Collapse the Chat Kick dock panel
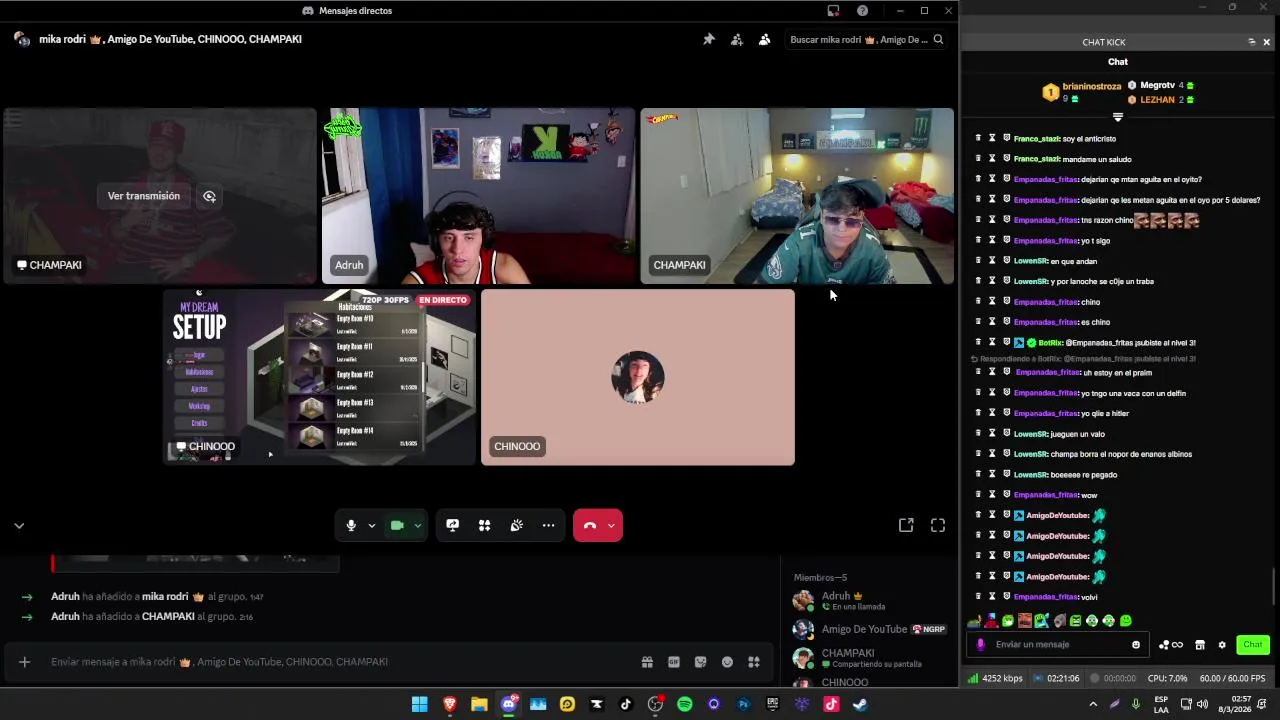Screen dimensions: 1280x720 point(1252,42)
